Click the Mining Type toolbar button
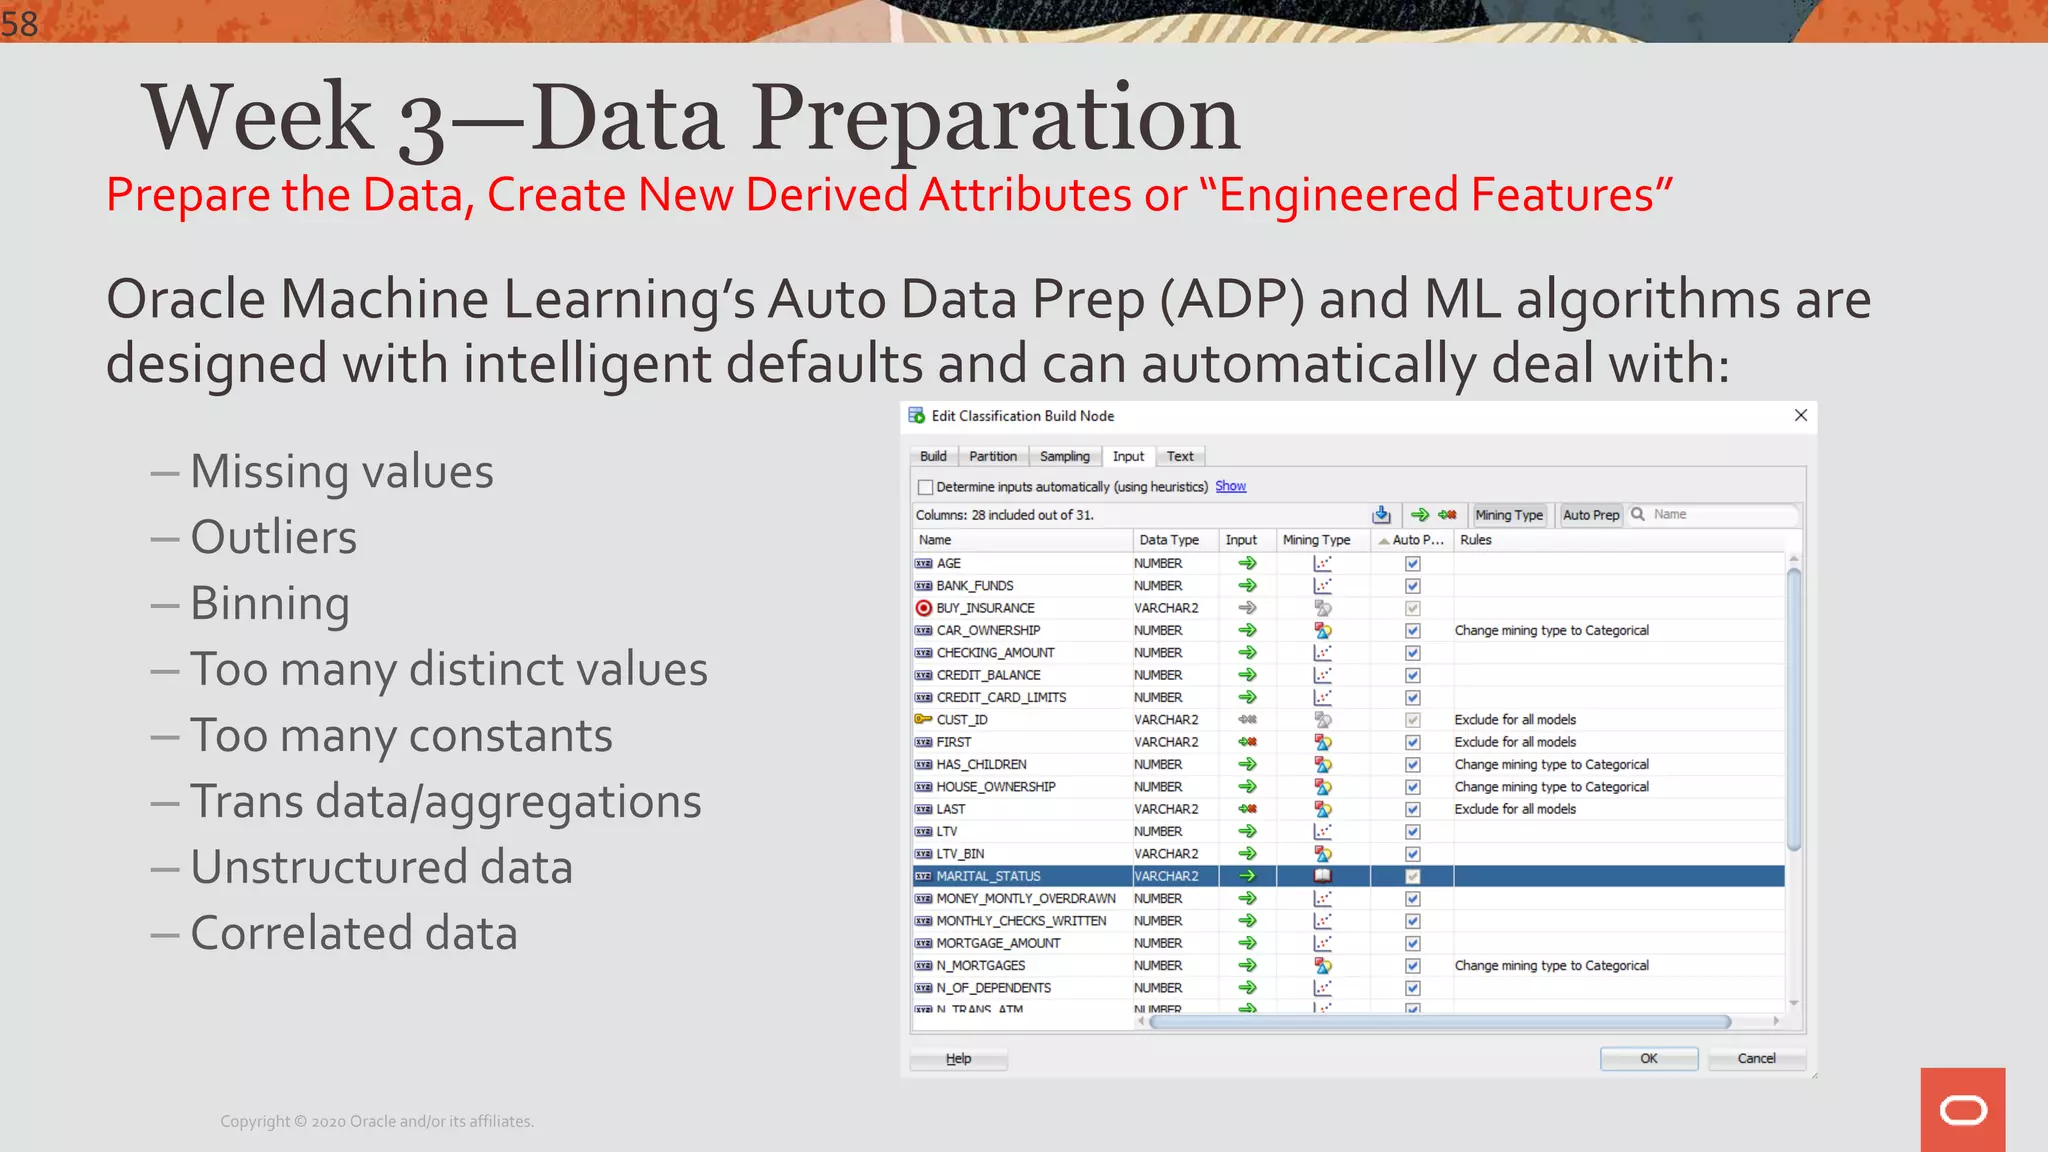 point(1509,515)
